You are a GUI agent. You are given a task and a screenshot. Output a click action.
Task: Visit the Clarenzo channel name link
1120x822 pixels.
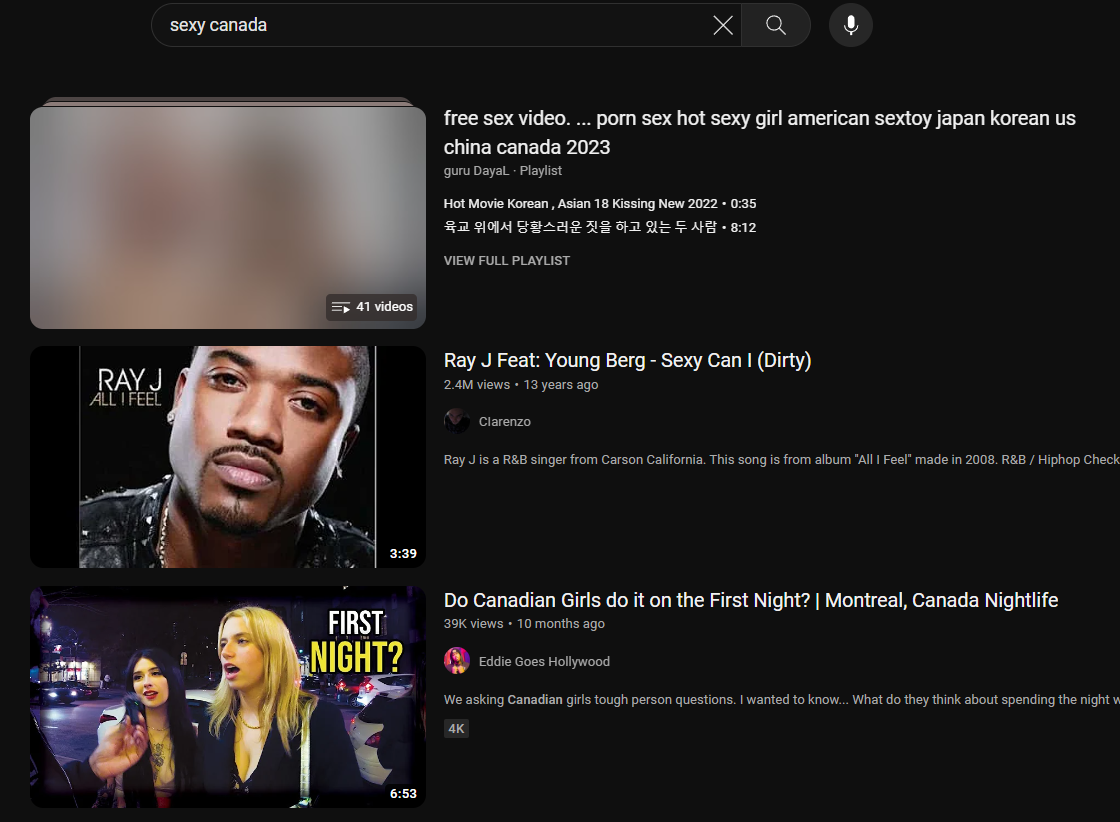(x=504, y=421)
